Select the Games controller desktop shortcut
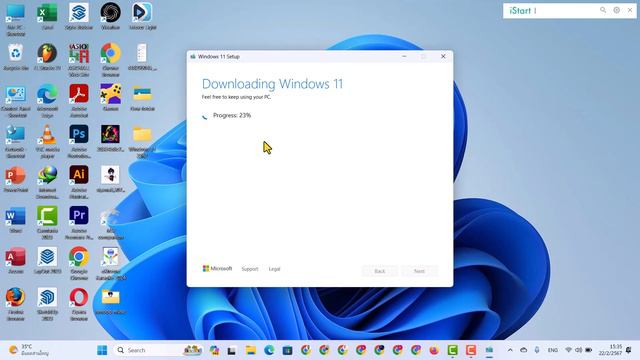This screenshot has width=640, height=360. click(x=111, y=98)
